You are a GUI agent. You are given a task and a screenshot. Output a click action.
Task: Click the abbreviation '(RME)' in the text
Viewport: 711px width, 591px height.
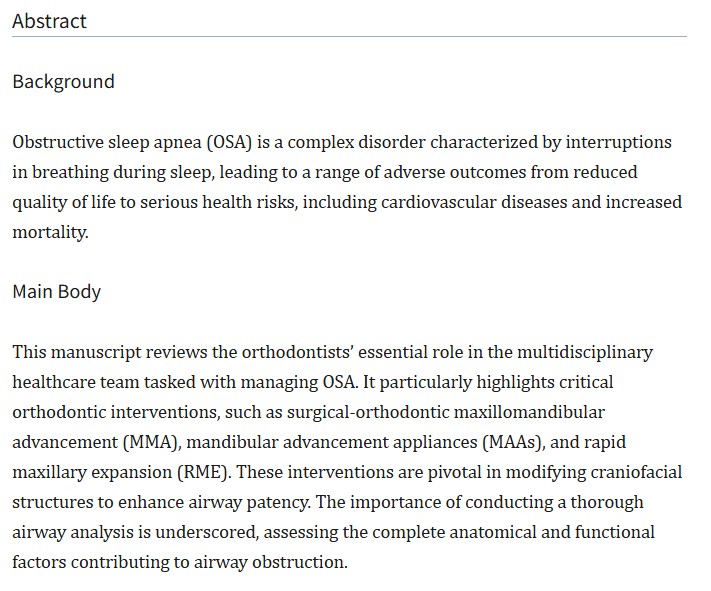[202, 472]
